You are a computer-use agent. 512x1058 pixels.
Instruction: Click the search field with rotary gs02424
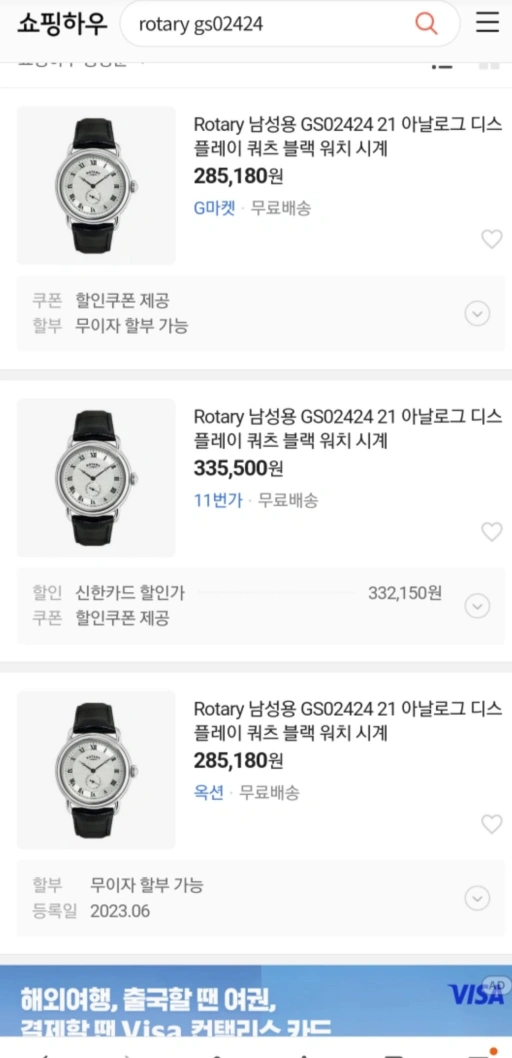[270, 24]
